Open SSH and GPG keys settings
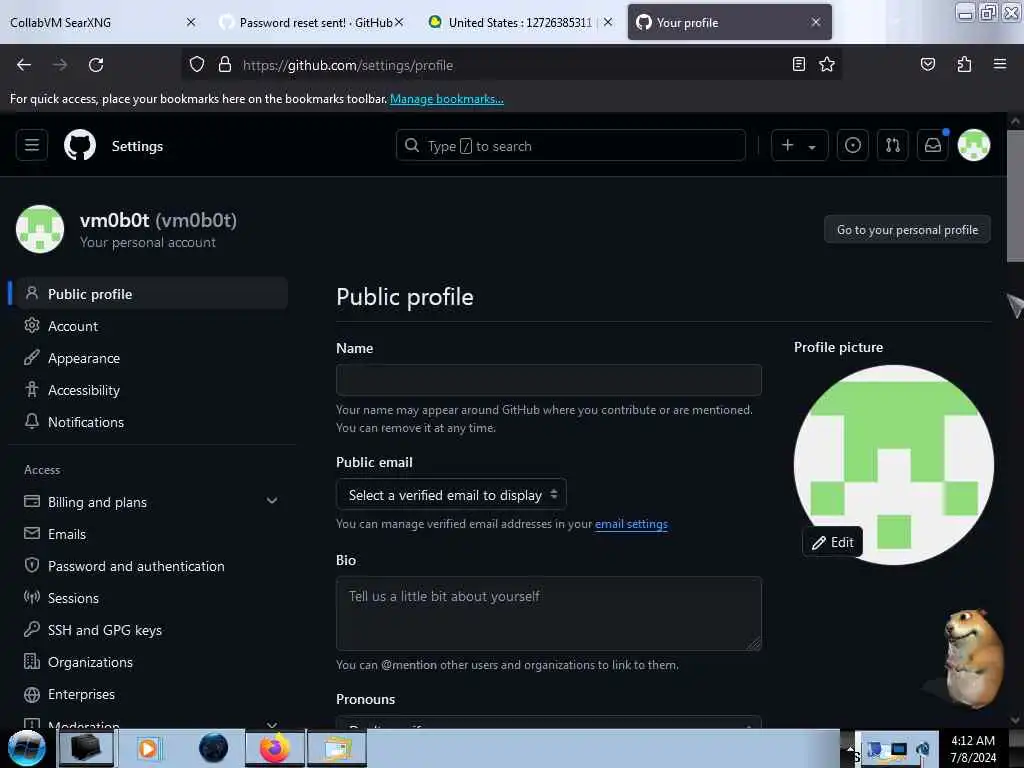 (x=104, y=630)
